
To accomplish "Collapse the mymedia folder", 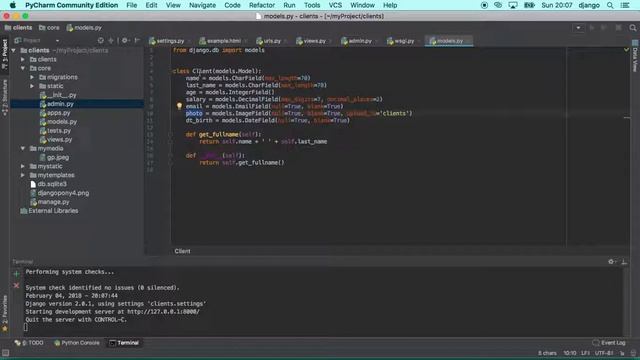I will click(x=23, y=149).
